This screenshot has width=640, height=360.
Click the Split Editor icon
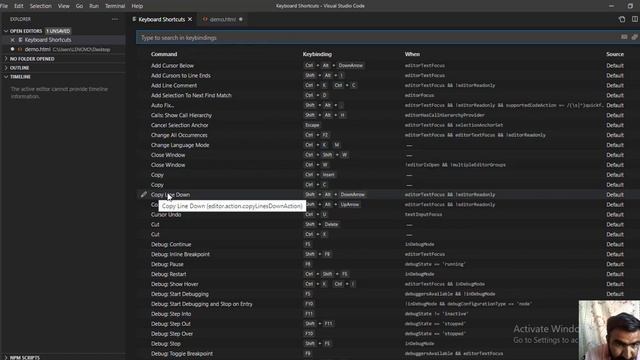[x=635, y=19]
